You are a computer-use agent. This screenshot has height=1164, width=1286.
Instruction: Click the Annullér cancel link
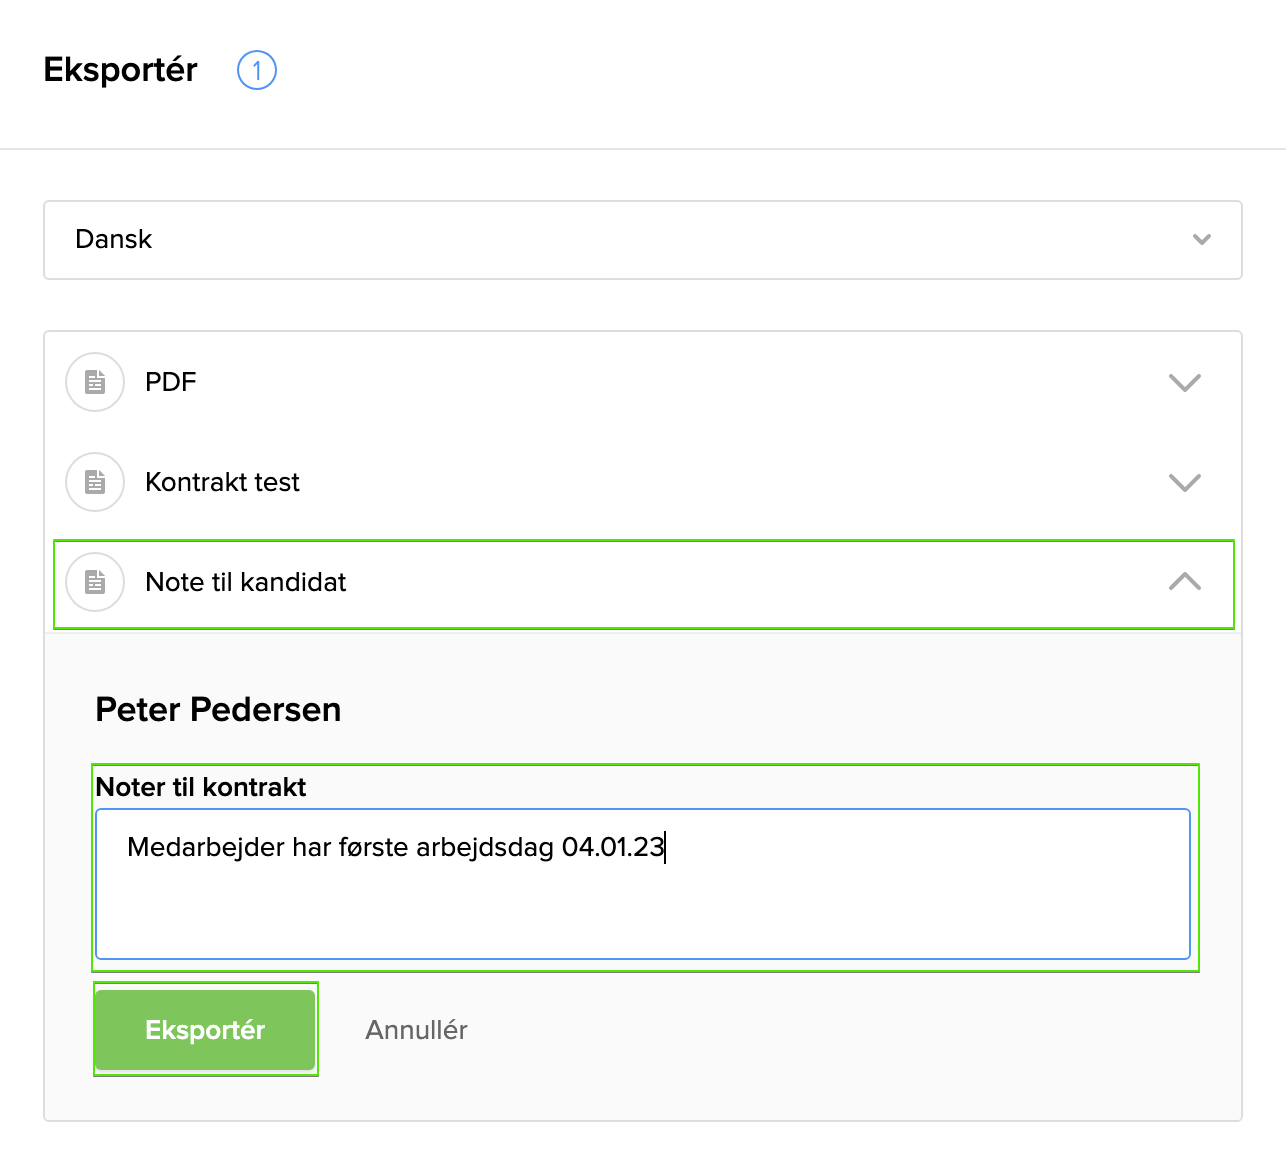[x=416, y=1030]
